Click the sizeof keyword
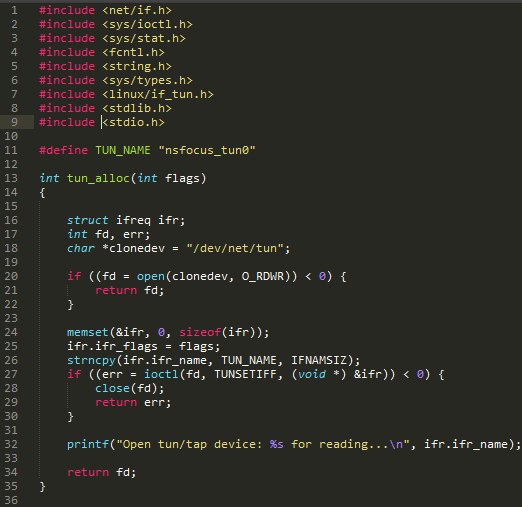522x507 pixels. (200, 332)
